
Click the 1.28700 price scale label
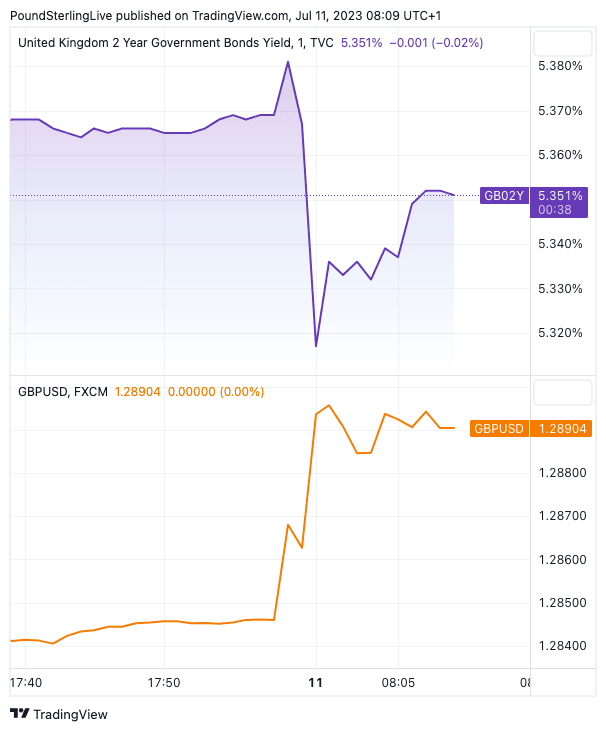click(560, 515)
